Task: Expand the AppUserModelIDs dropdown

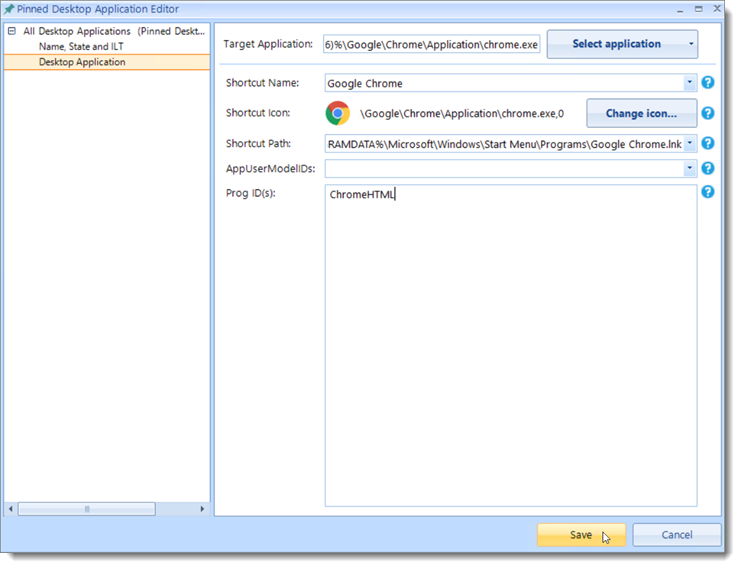Action: point(690,168)
